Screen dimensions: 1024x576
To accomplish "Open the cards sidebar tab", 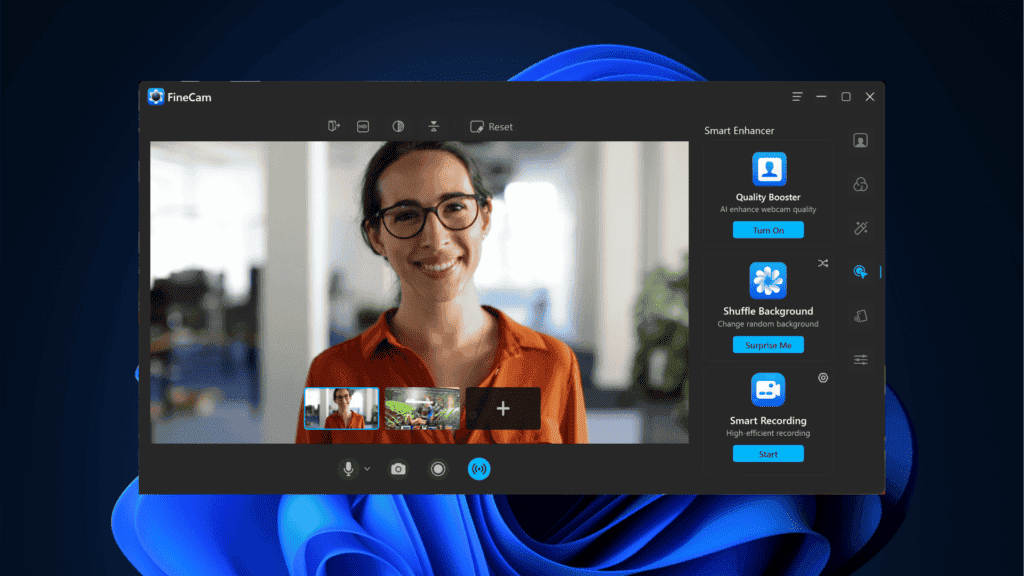I will tap(861, 316).
